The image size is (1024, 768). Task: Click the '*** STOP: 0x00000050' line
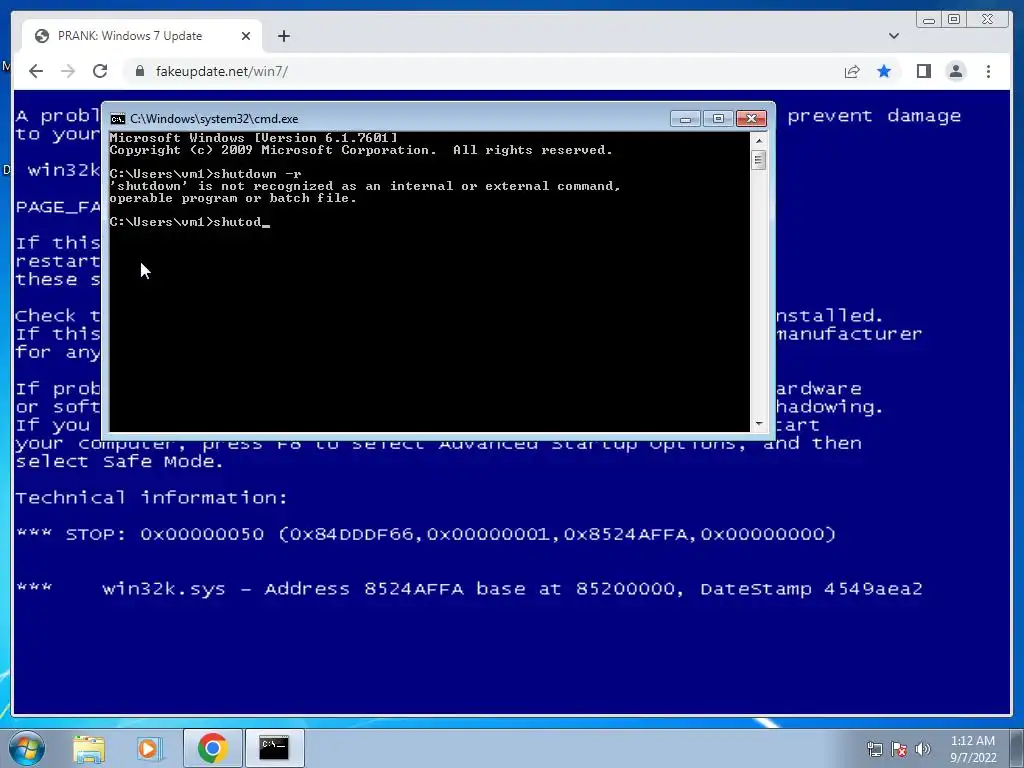coord(426,534)
